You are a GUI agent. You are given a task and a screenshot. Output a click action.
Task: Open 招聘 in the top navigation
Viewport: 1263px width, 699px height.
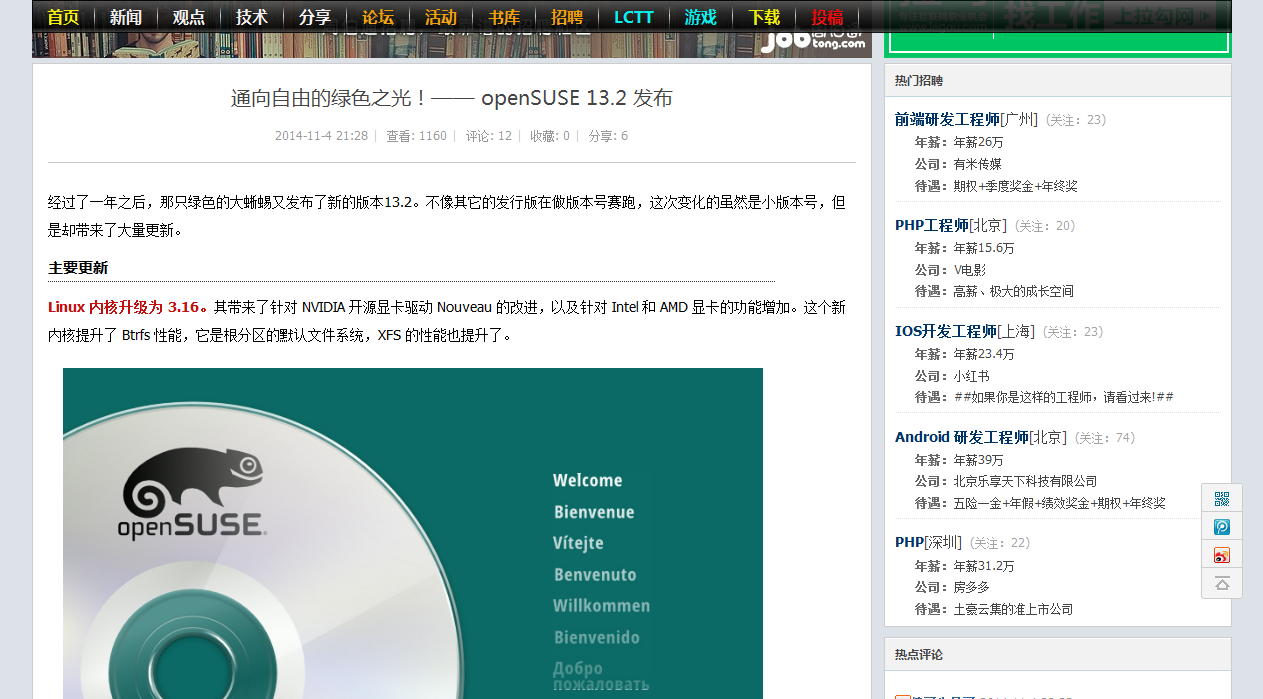coord(567,17)
